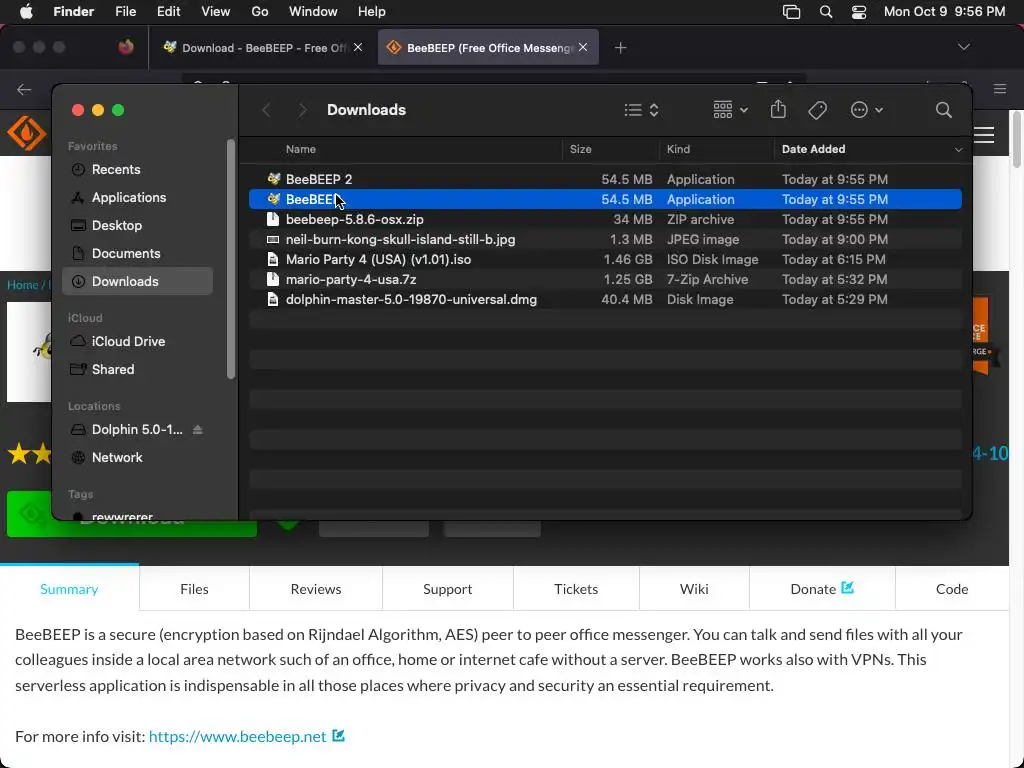Click the highlighted BeeBEEP application icon
This screenshot has height=768, width=1024.
(x=274, y=199)
